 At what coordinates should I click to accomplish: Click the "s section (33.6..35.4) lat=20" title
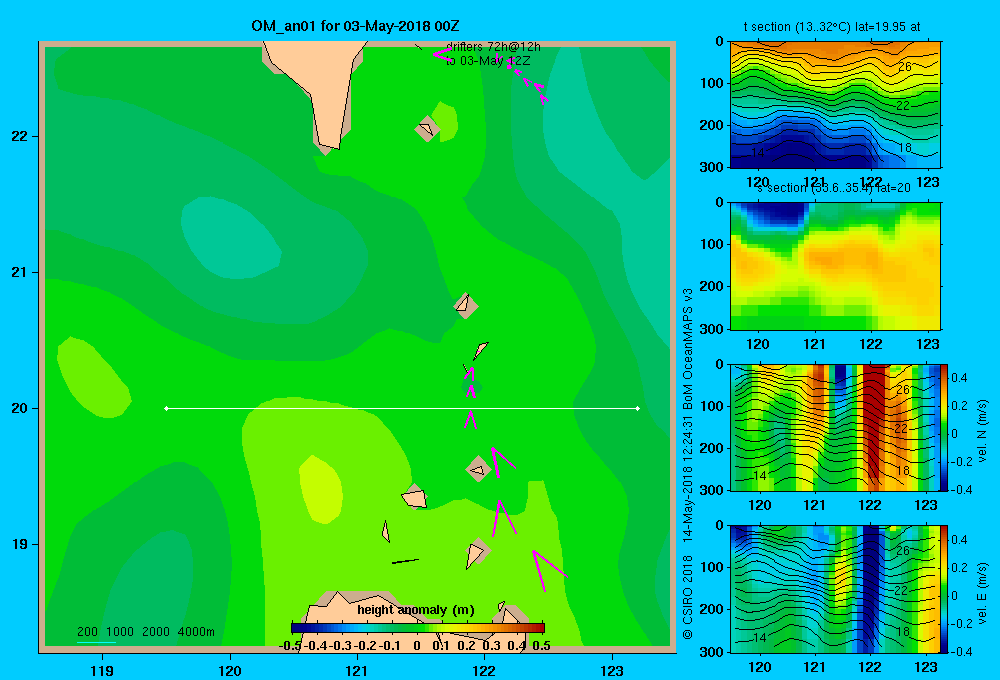point(834,188)
